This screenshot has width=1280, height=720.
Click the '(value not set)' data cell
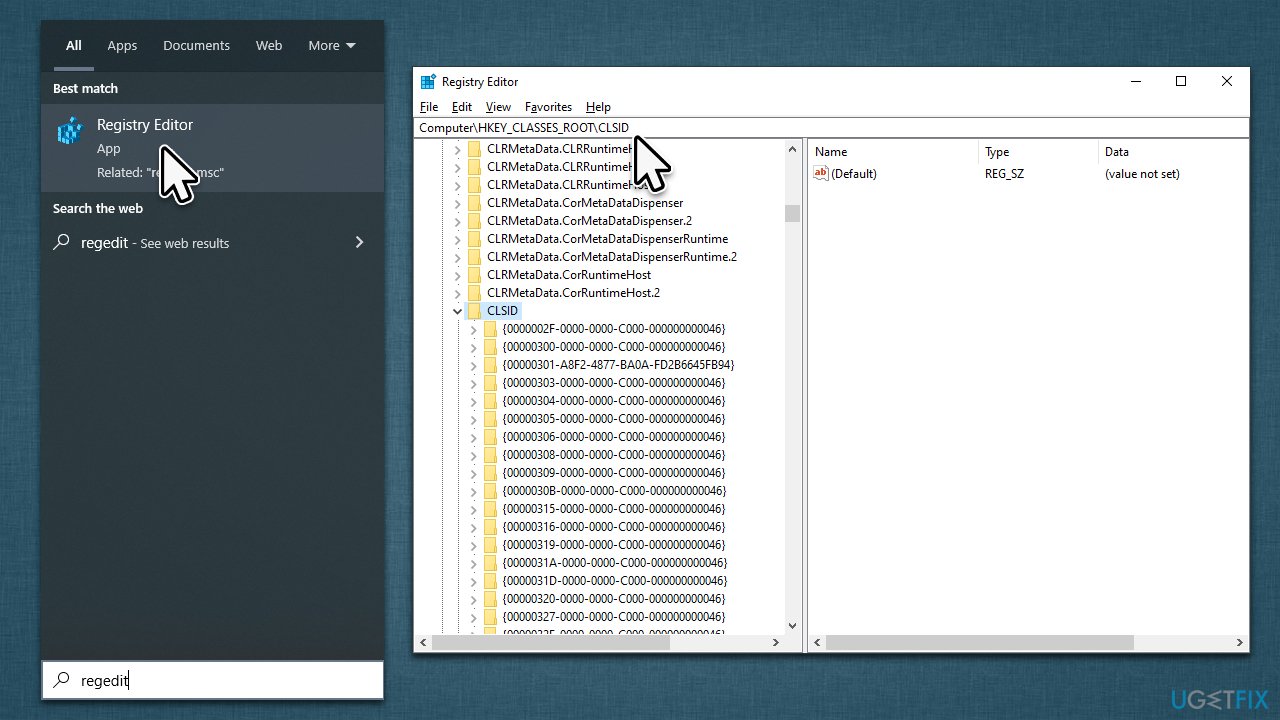(1142, 174)
